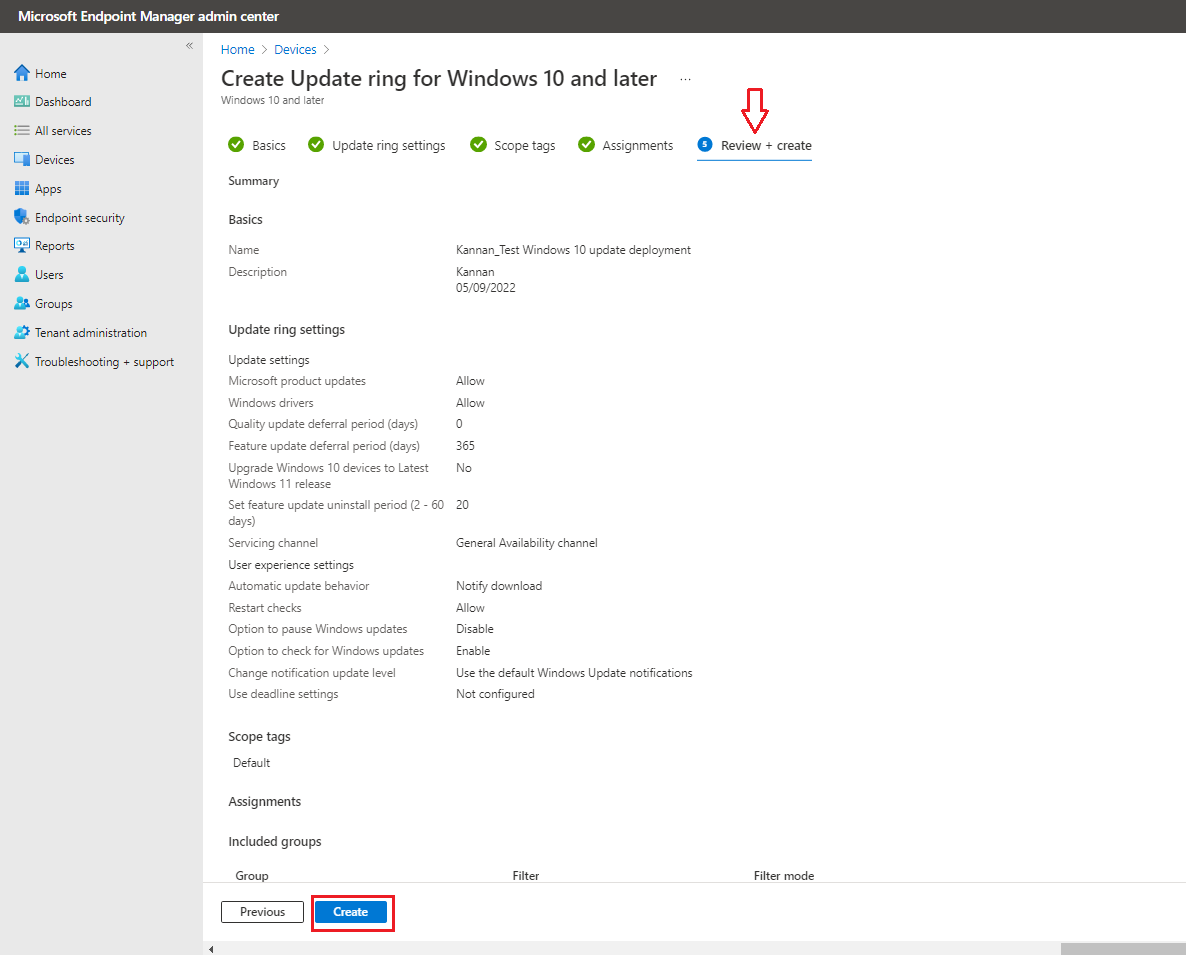Click the 'Included groups' heading
Image resolution: width=1186 pixels, height=955 pixels.
click(x=275, y=842)
